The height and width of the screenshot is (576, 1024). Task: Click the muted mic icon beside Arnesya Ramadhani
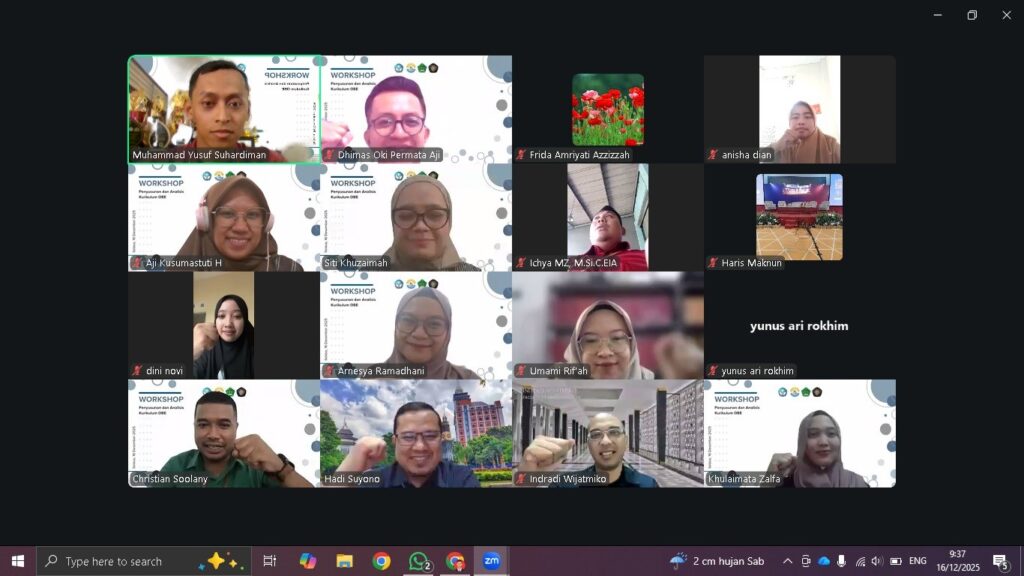coord(329,370)
